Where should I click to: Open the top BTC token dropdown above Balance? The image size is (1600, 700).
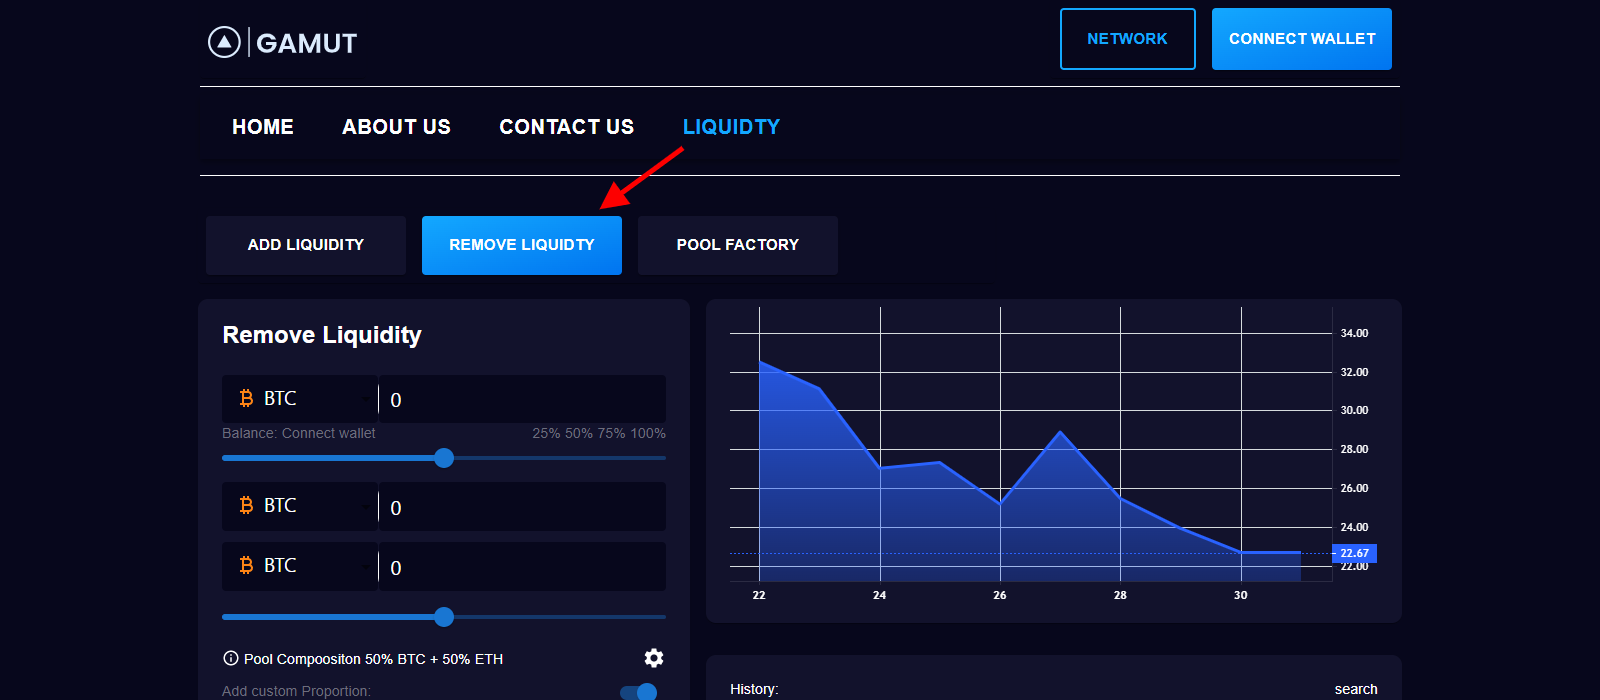pos(300,399)
